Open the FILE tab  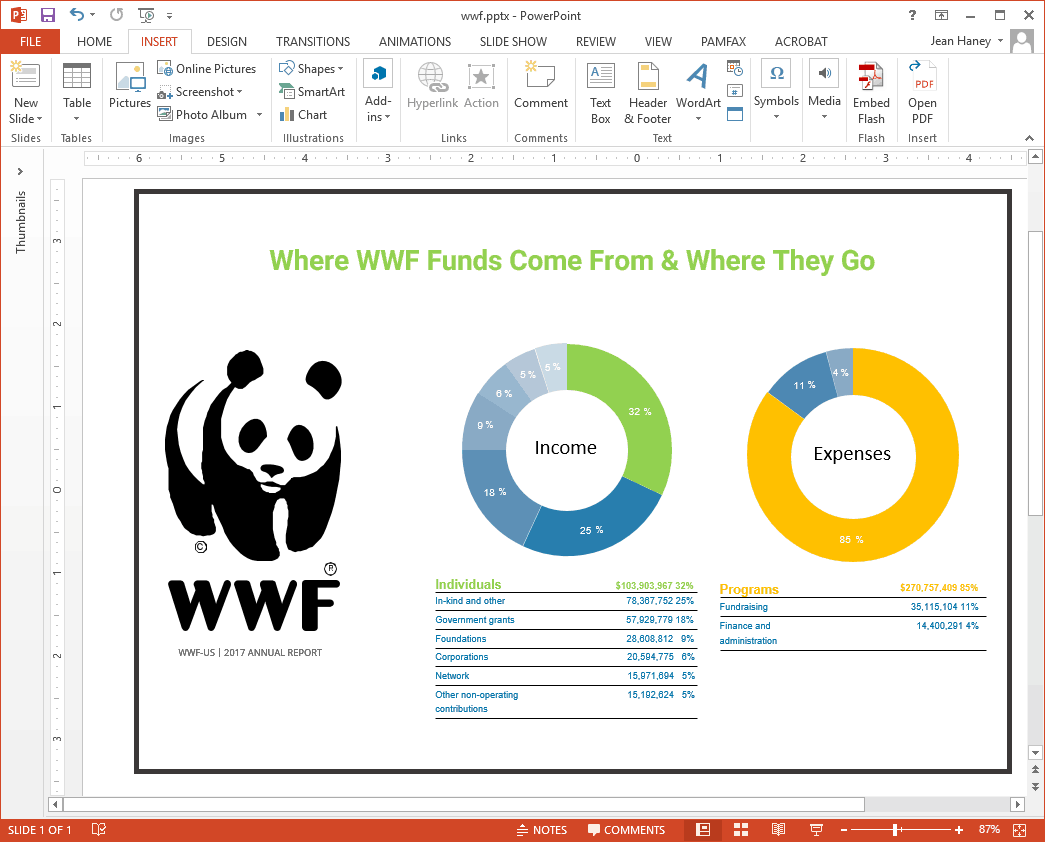30,41
